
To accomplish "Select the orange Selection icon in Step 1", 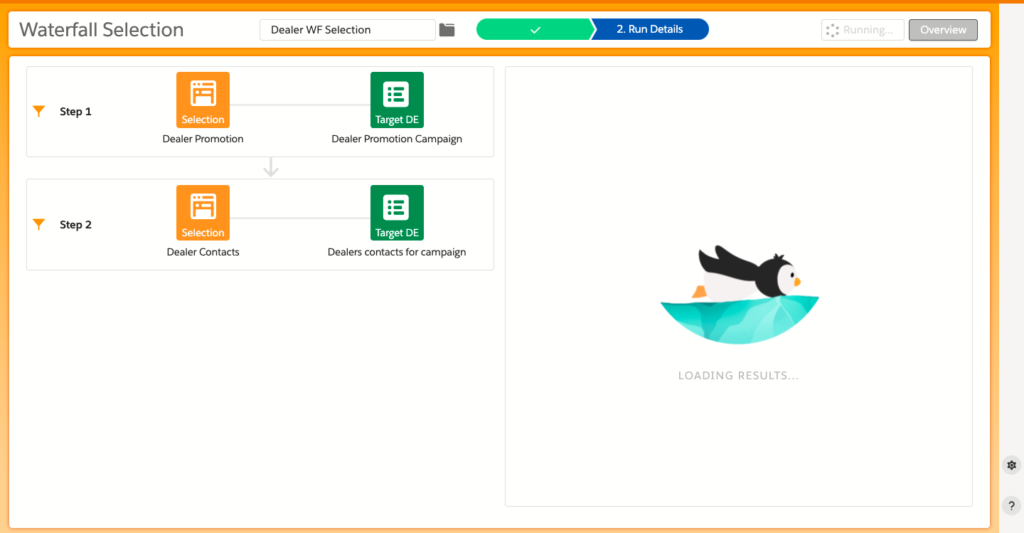I will pos(203,99).
